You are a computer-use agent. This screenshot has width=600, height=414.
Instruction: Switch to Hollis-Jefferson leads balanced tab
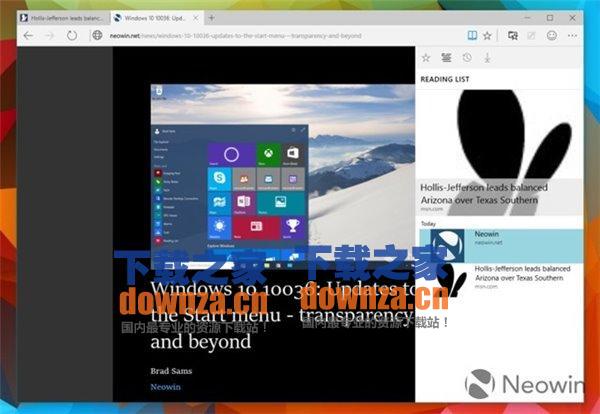(x=62, y=18)
